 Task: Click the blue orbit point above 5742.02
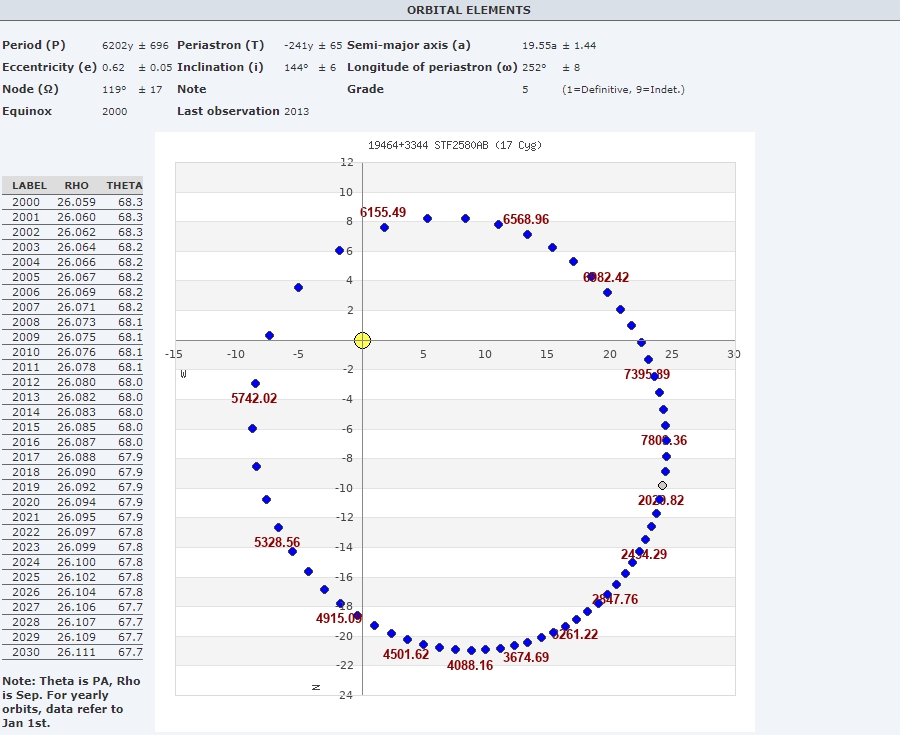point(255,383)
